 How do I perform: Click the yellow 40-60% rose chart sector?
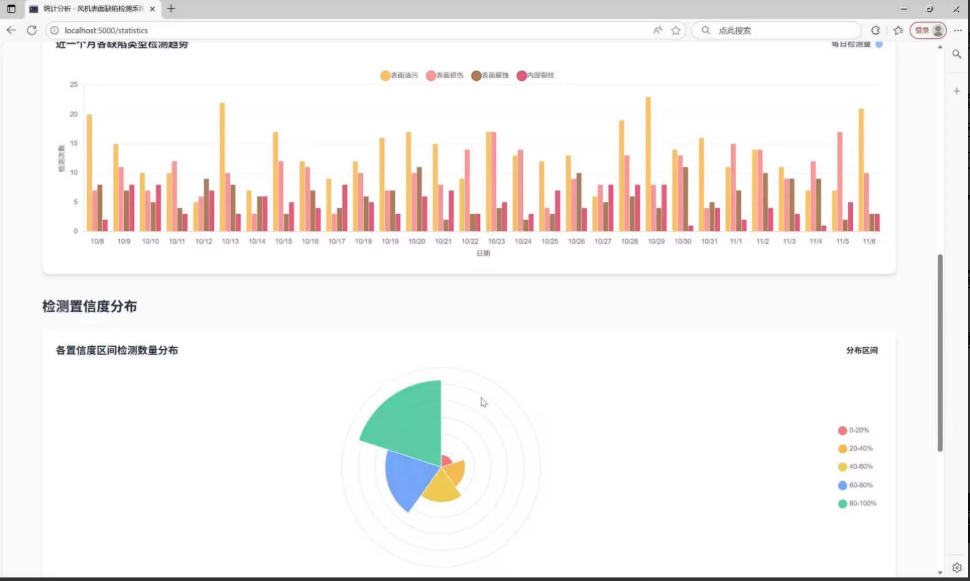tap(441, 488)
